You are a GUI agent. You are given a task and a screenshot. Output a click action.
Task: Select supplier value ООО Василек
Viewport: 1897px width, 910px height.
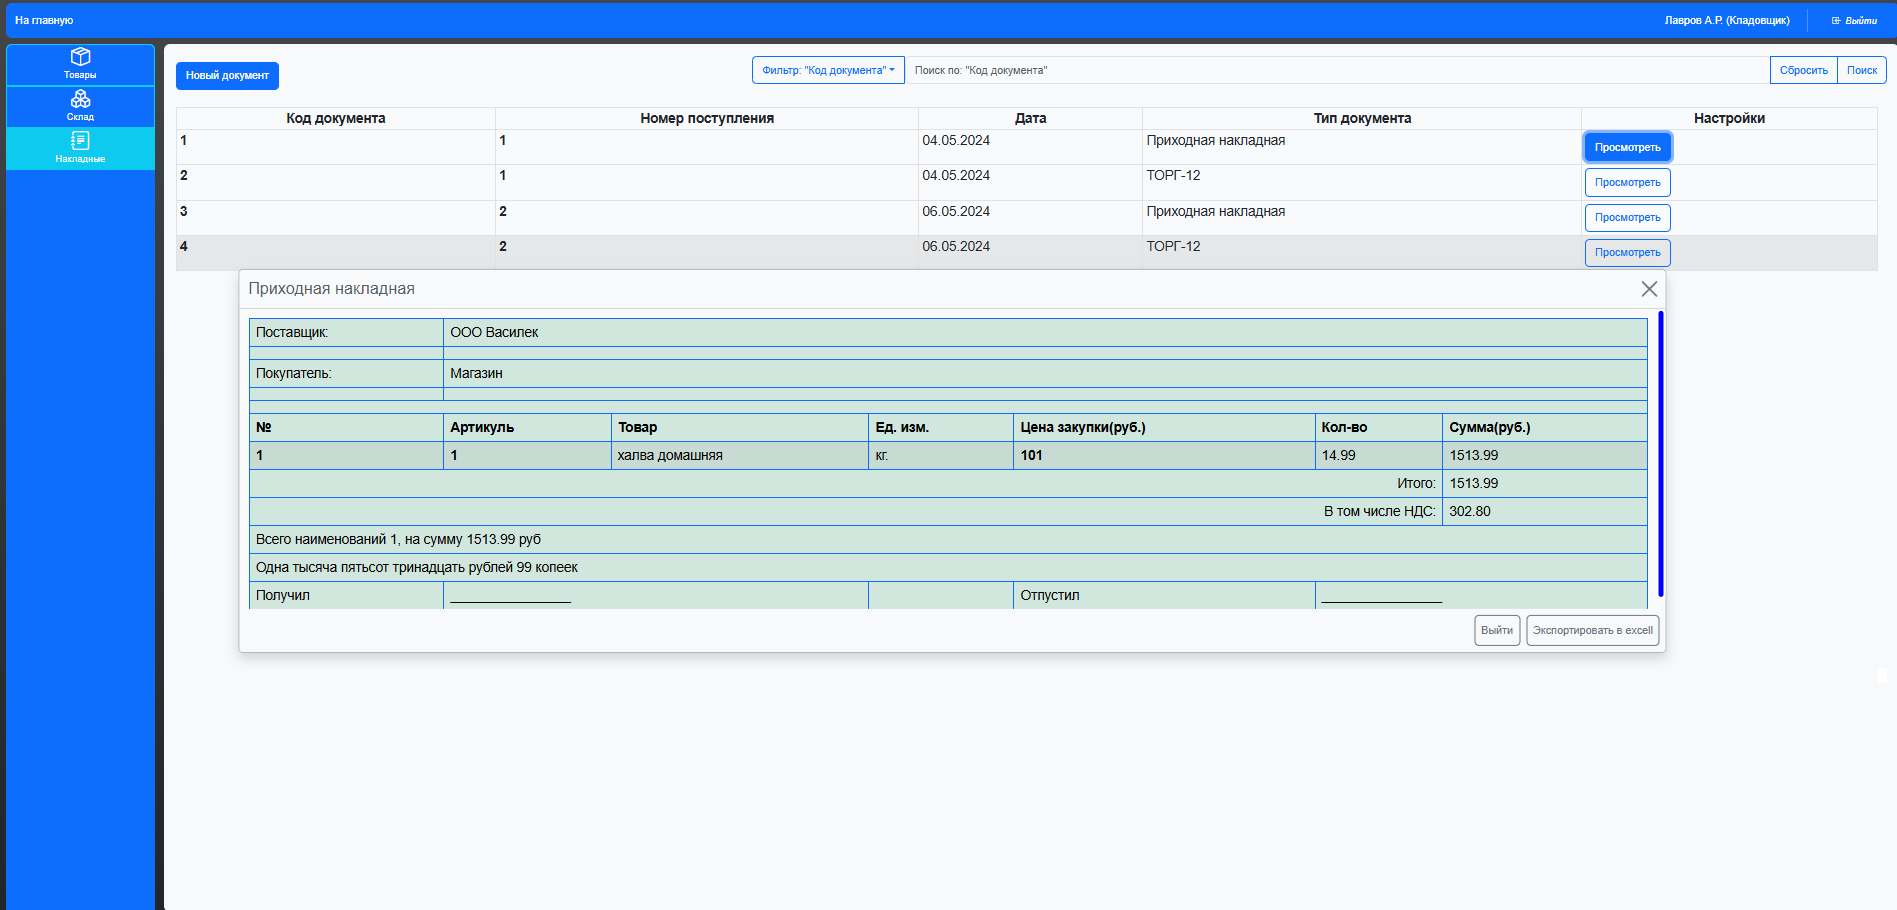pos(494,332)
